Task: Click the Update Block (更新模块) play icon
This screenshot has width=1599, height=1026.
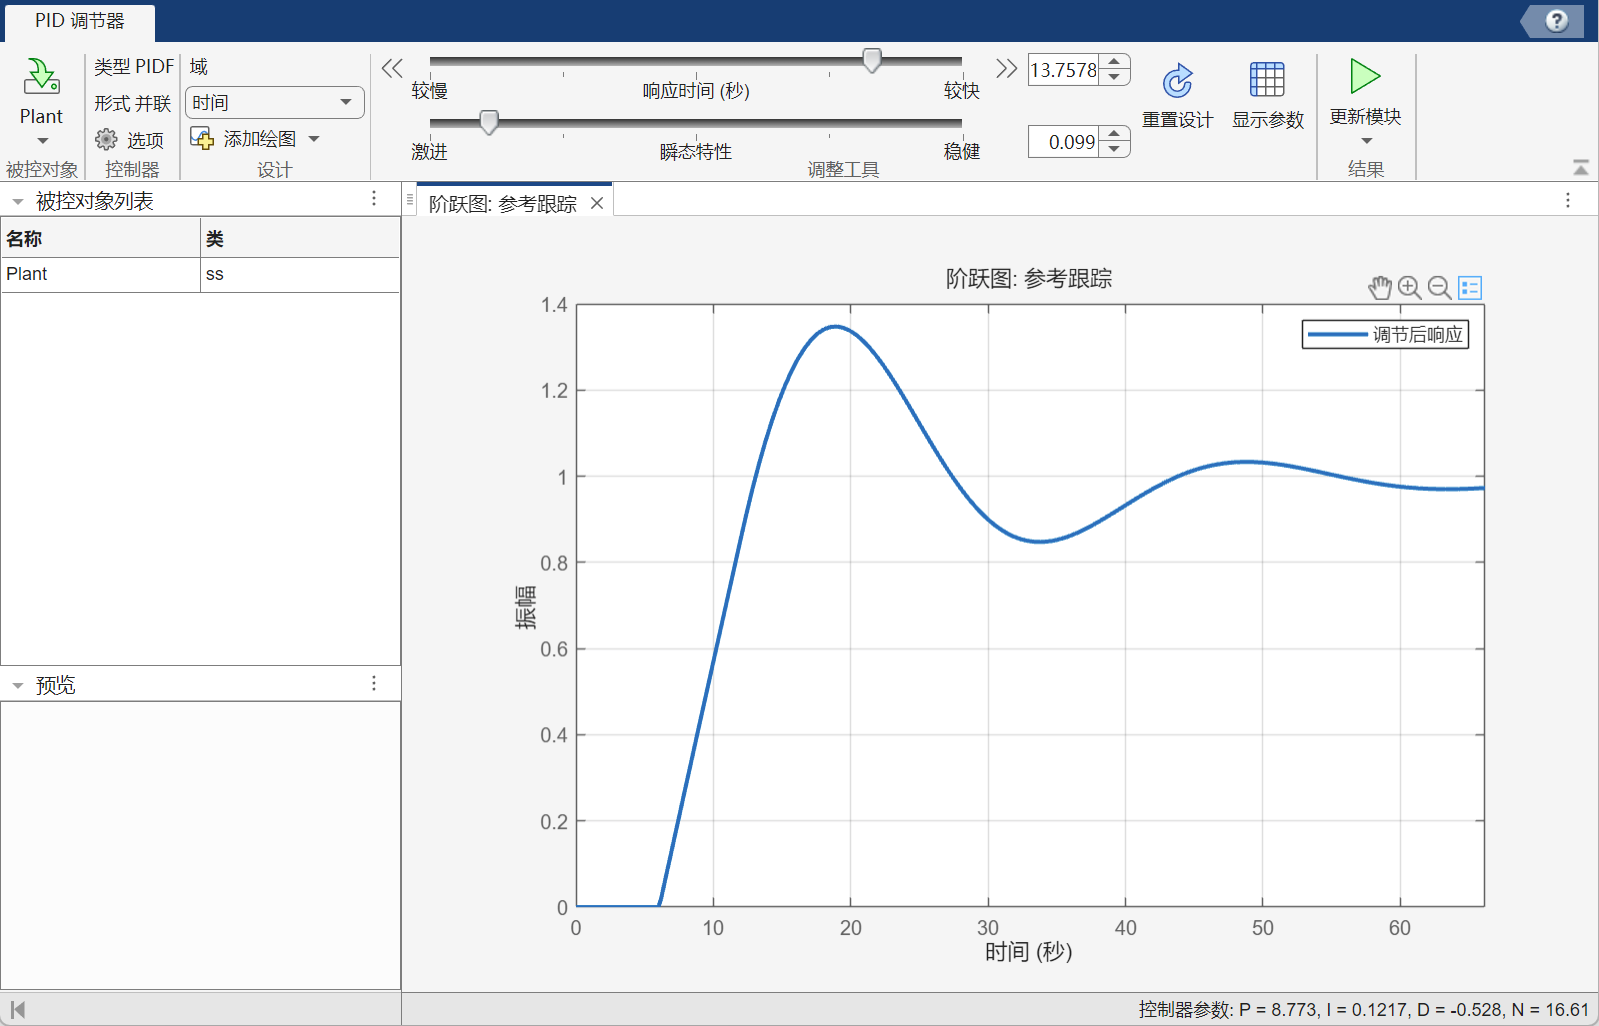Action: (1364, 77)
